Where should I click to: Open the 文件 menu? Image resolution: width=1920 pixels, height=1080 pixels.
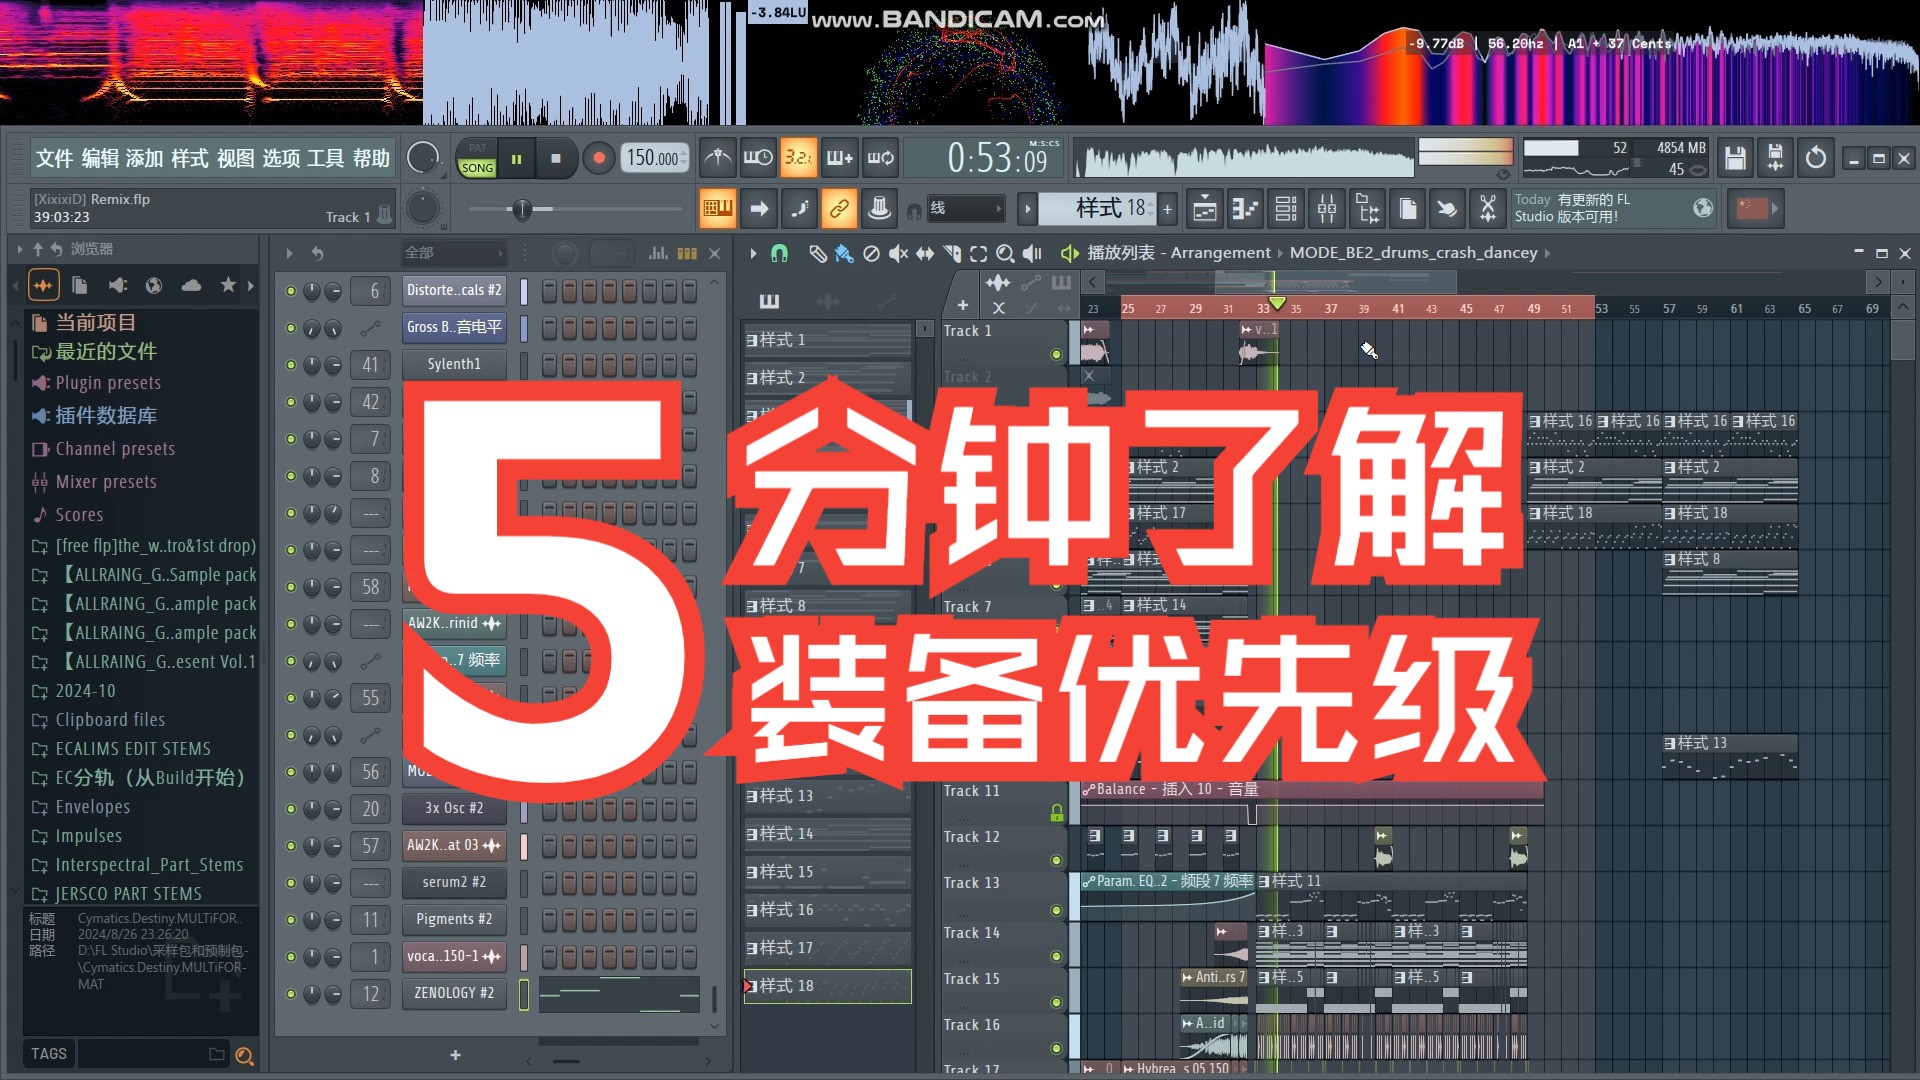54,158
